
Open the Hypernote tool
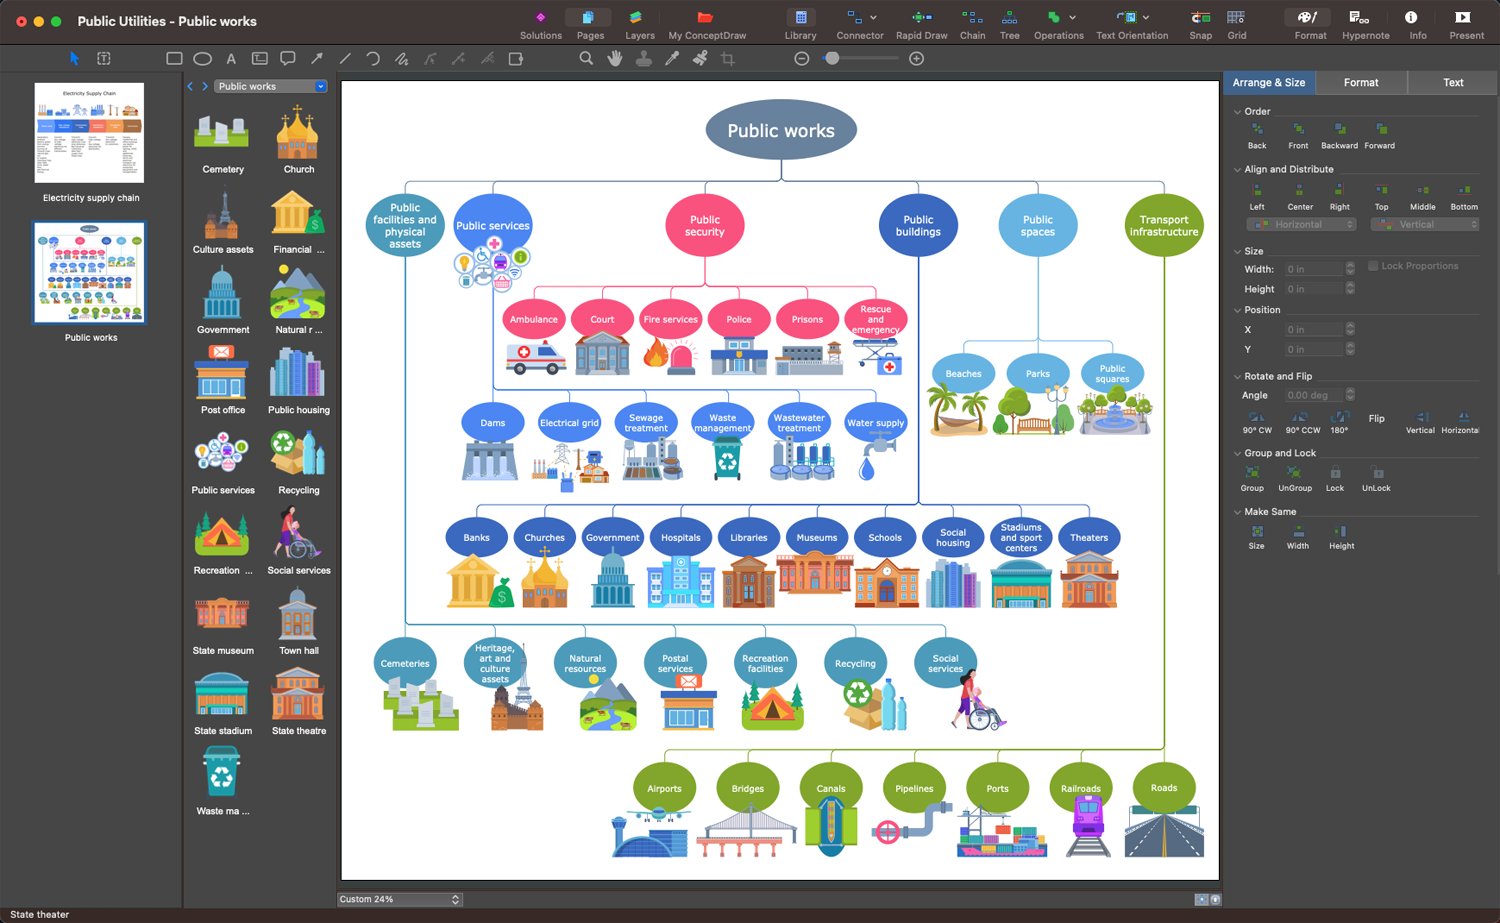1365,18
